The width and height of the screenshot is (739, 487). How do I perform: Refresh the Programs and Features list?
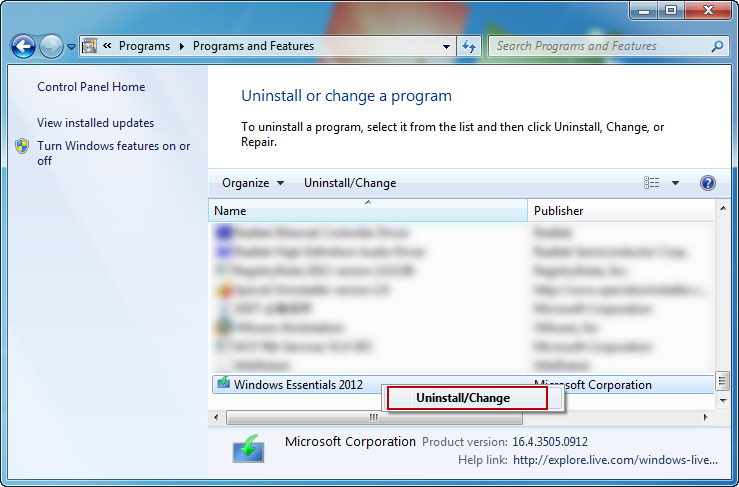[468, 46]
